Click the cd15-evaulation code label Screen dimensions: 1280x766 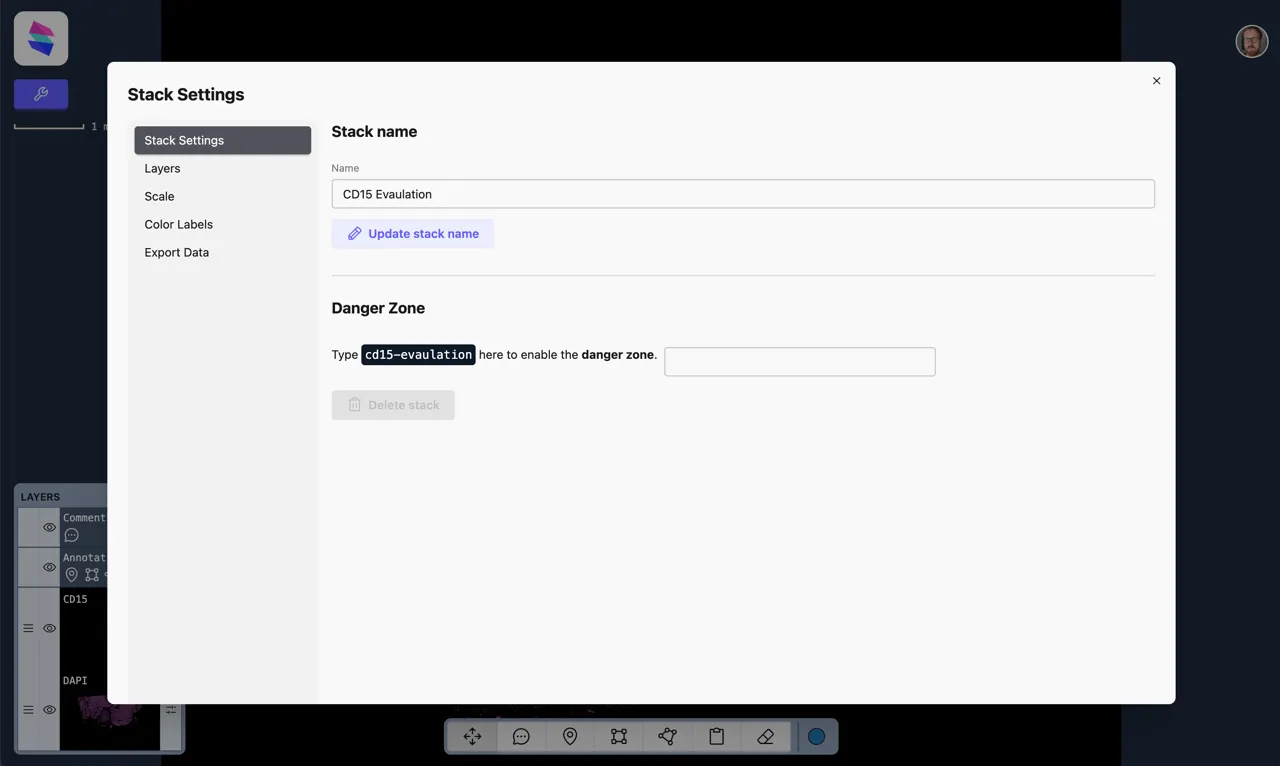[x=418, y=355]
